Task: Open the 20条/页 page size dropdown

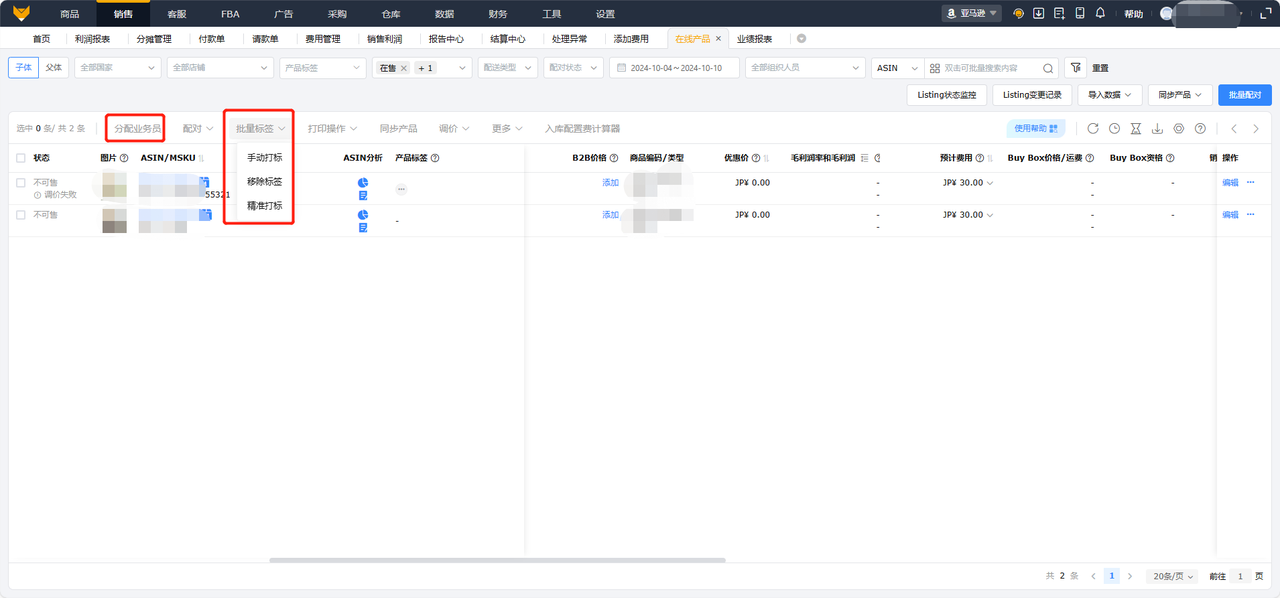Action: pos(1173,577)
